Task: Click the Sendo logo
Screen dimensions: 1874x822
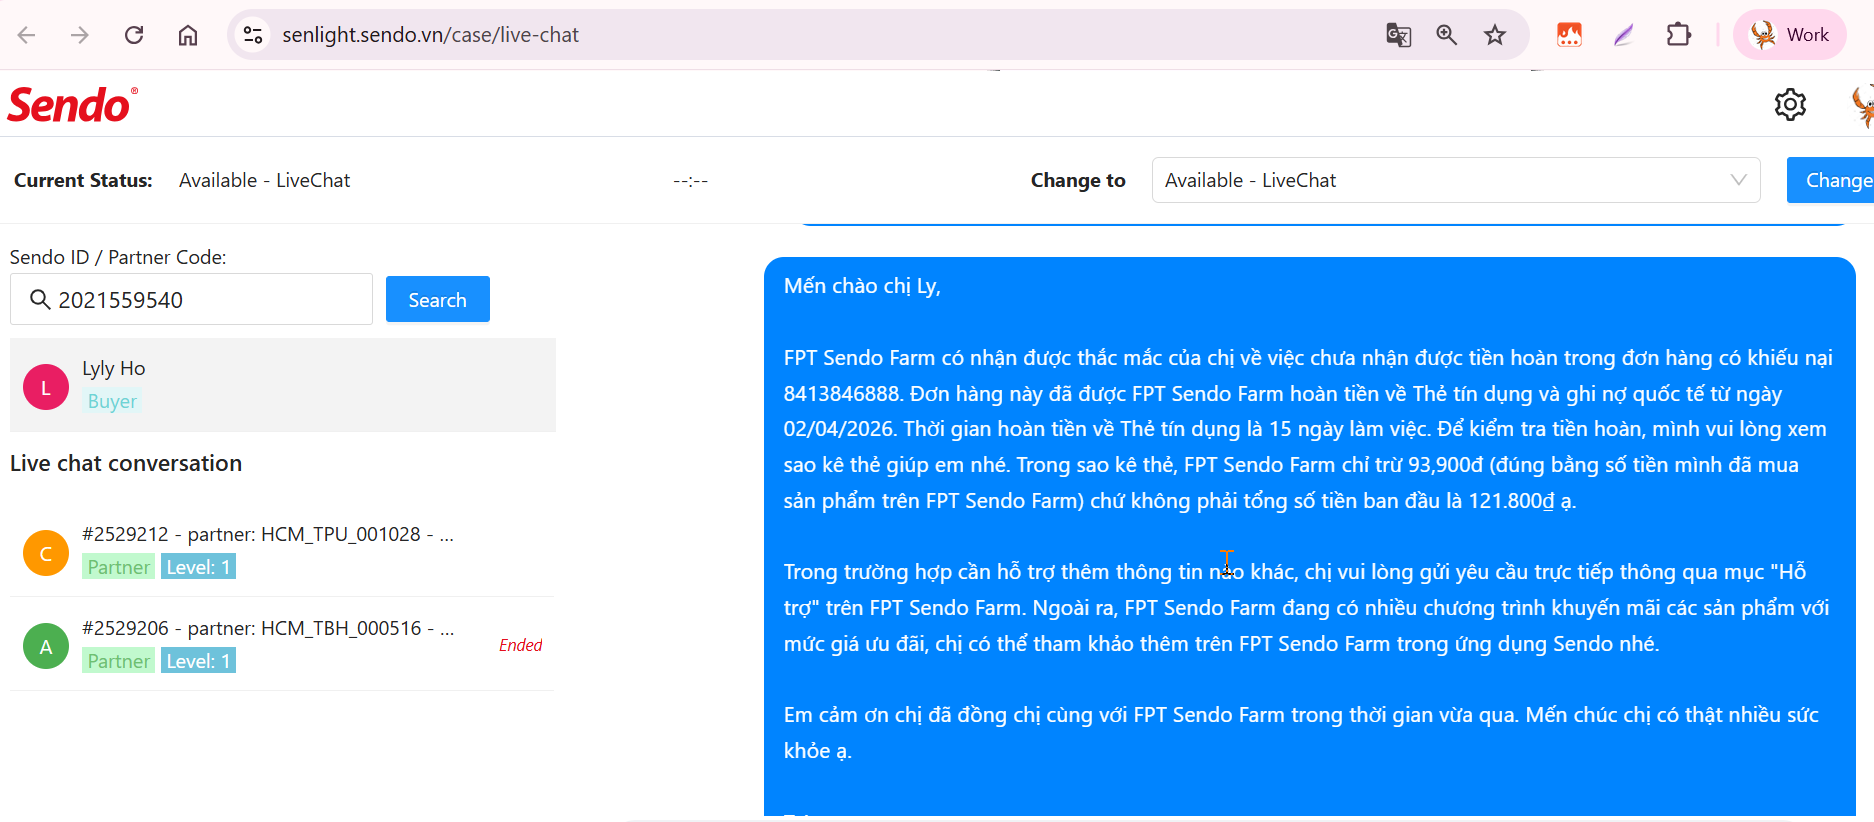Action: 72,104
